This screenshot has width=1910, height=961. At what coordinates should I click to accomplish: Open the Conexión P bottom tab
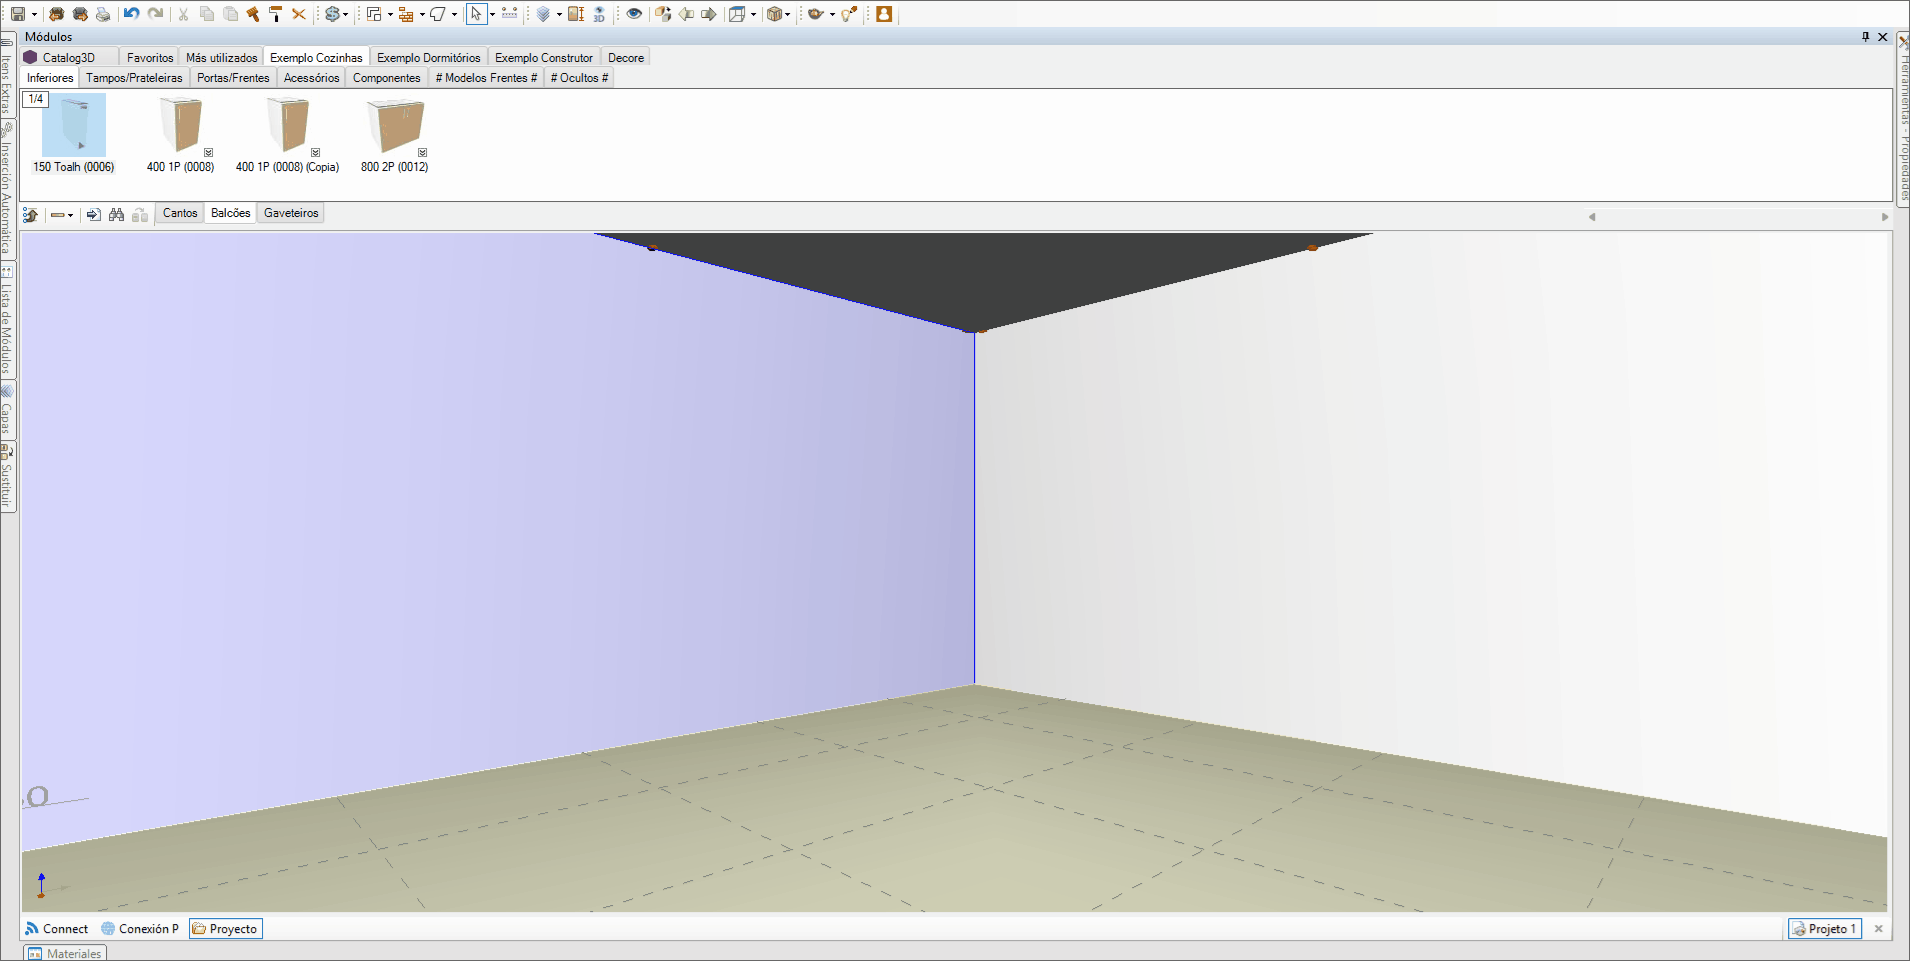click(x=140, y=929)
